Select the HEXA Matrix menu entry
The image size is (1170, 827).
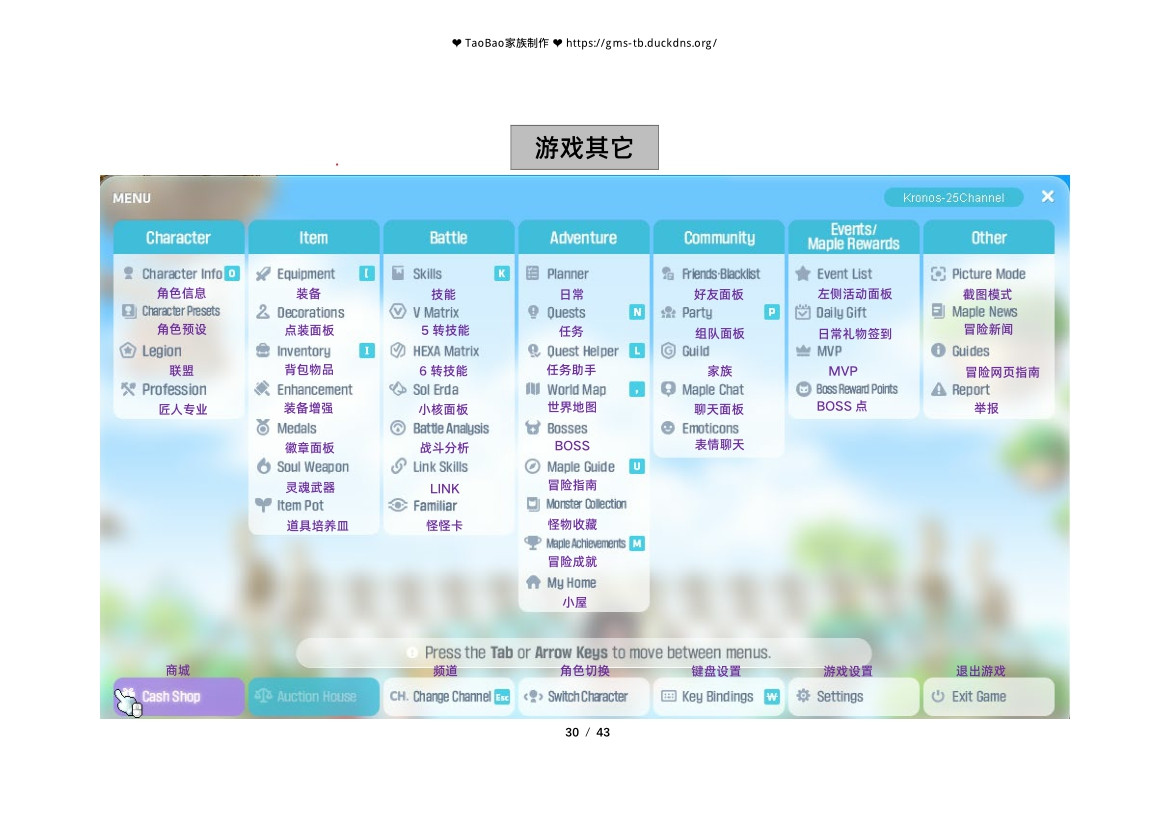(x=445, y=351)
